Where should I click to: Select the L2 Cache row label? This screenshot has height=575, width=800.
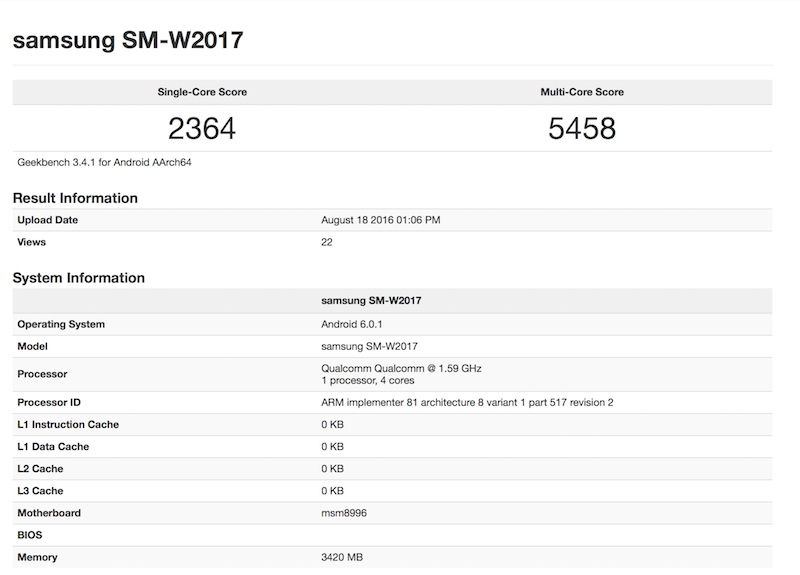tap(40, 468)
